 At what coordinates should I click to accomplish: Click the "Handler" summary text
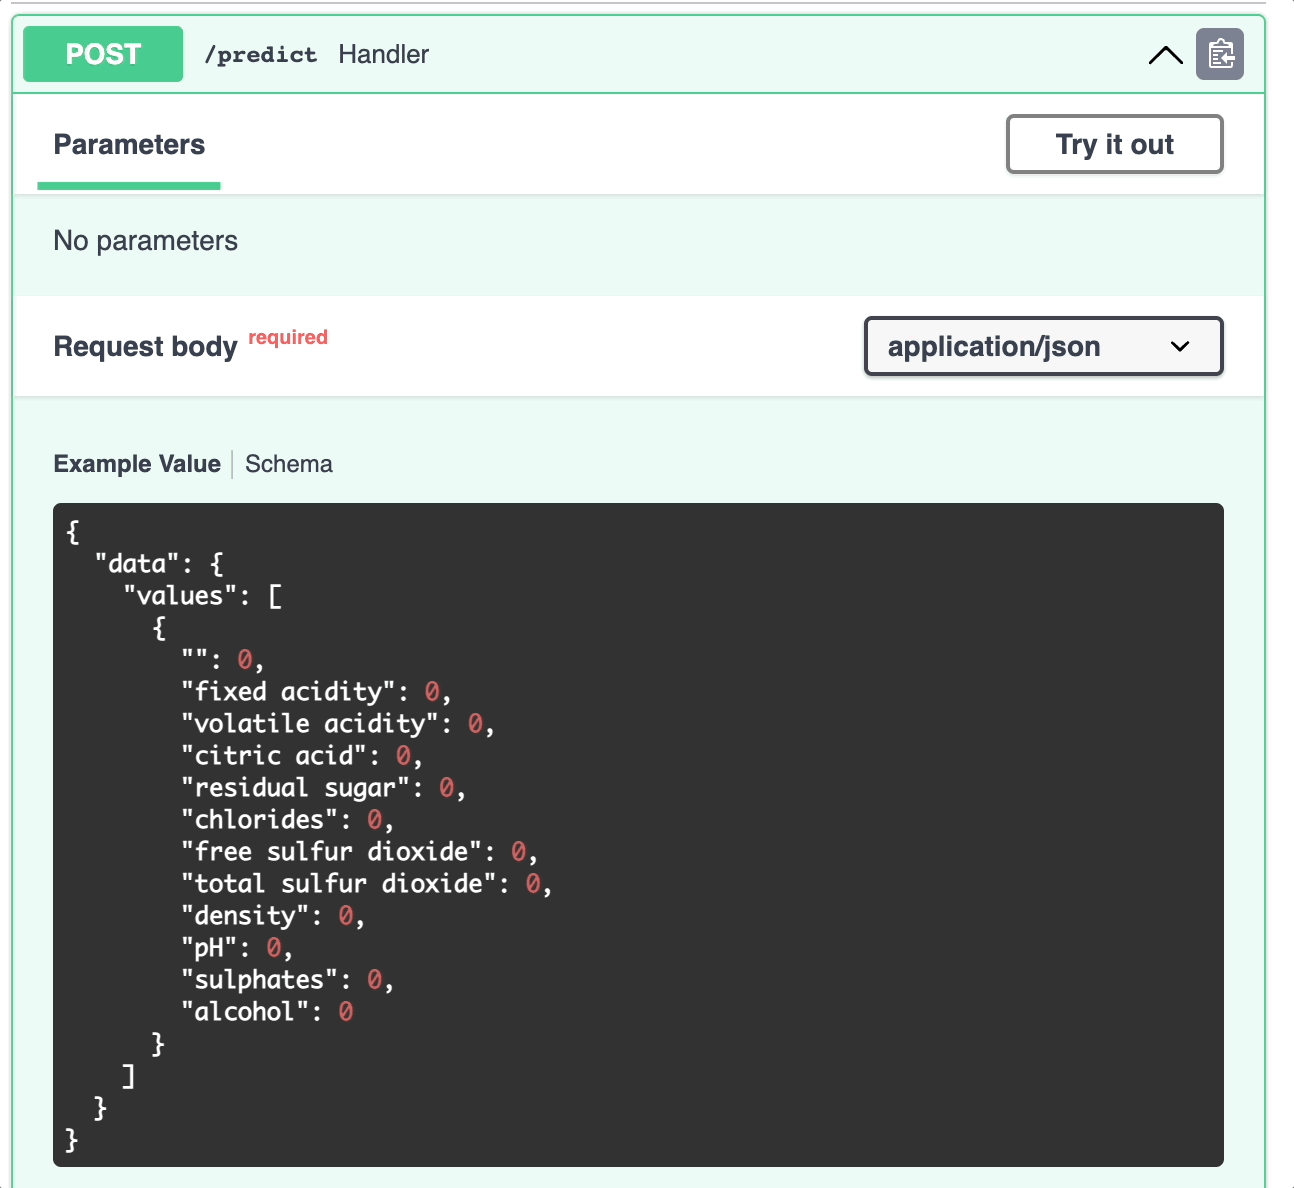coord(383,54)
